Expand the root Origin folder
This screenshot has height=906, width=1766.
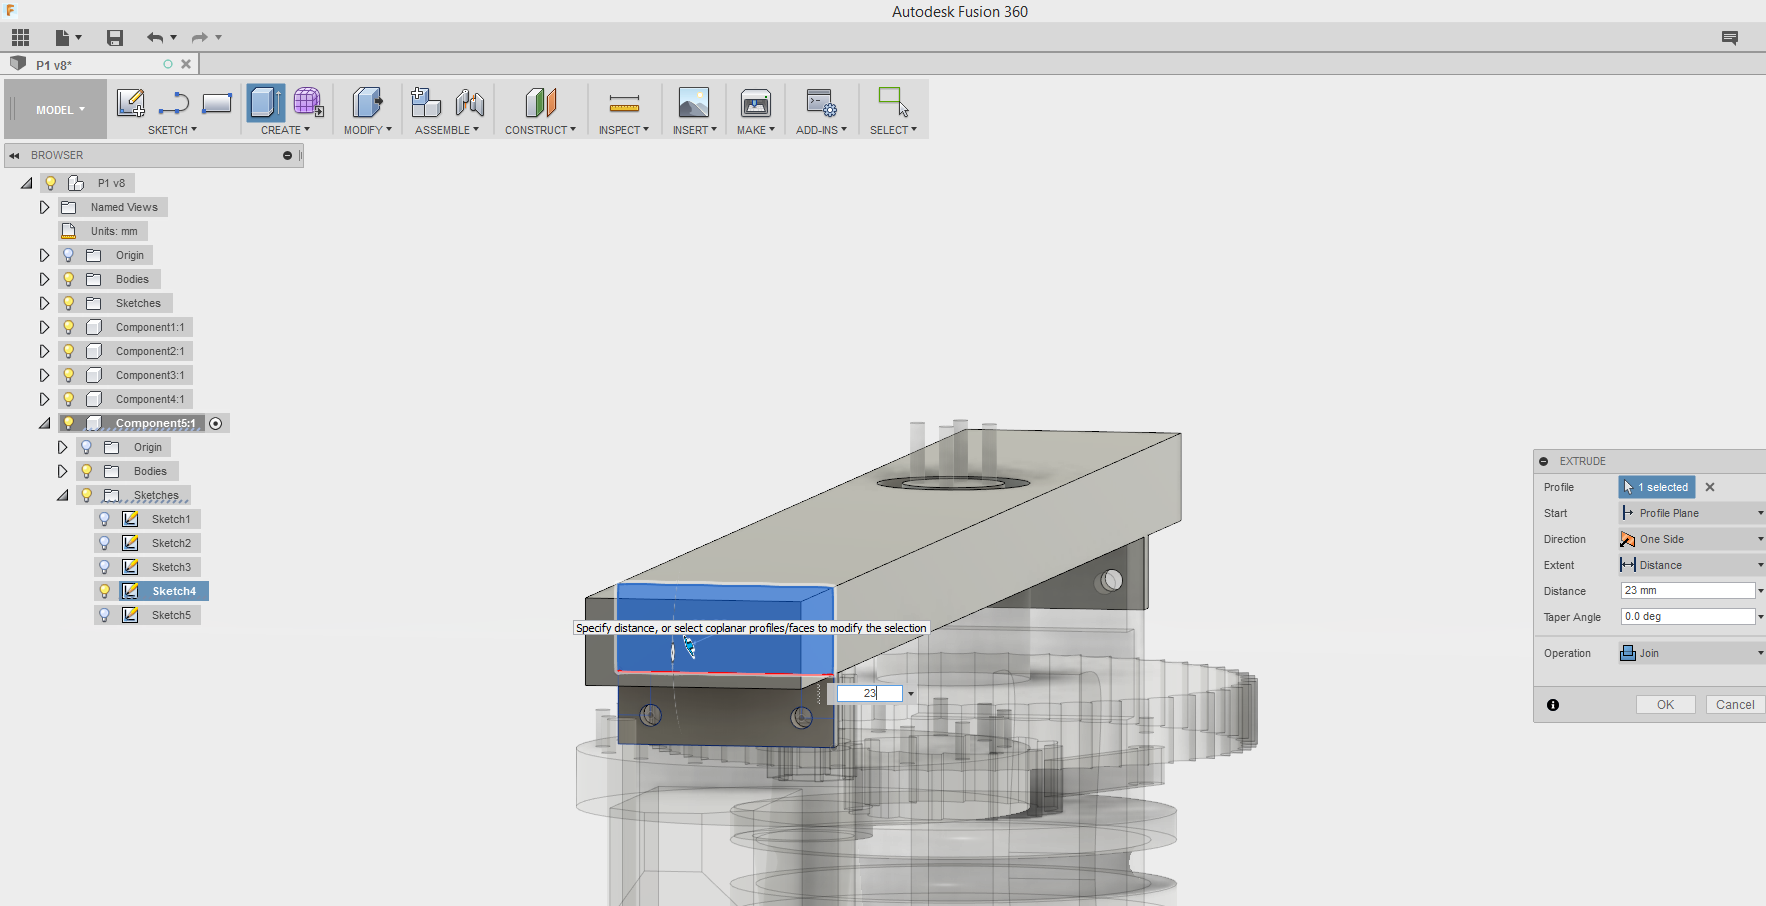[44, 255]
